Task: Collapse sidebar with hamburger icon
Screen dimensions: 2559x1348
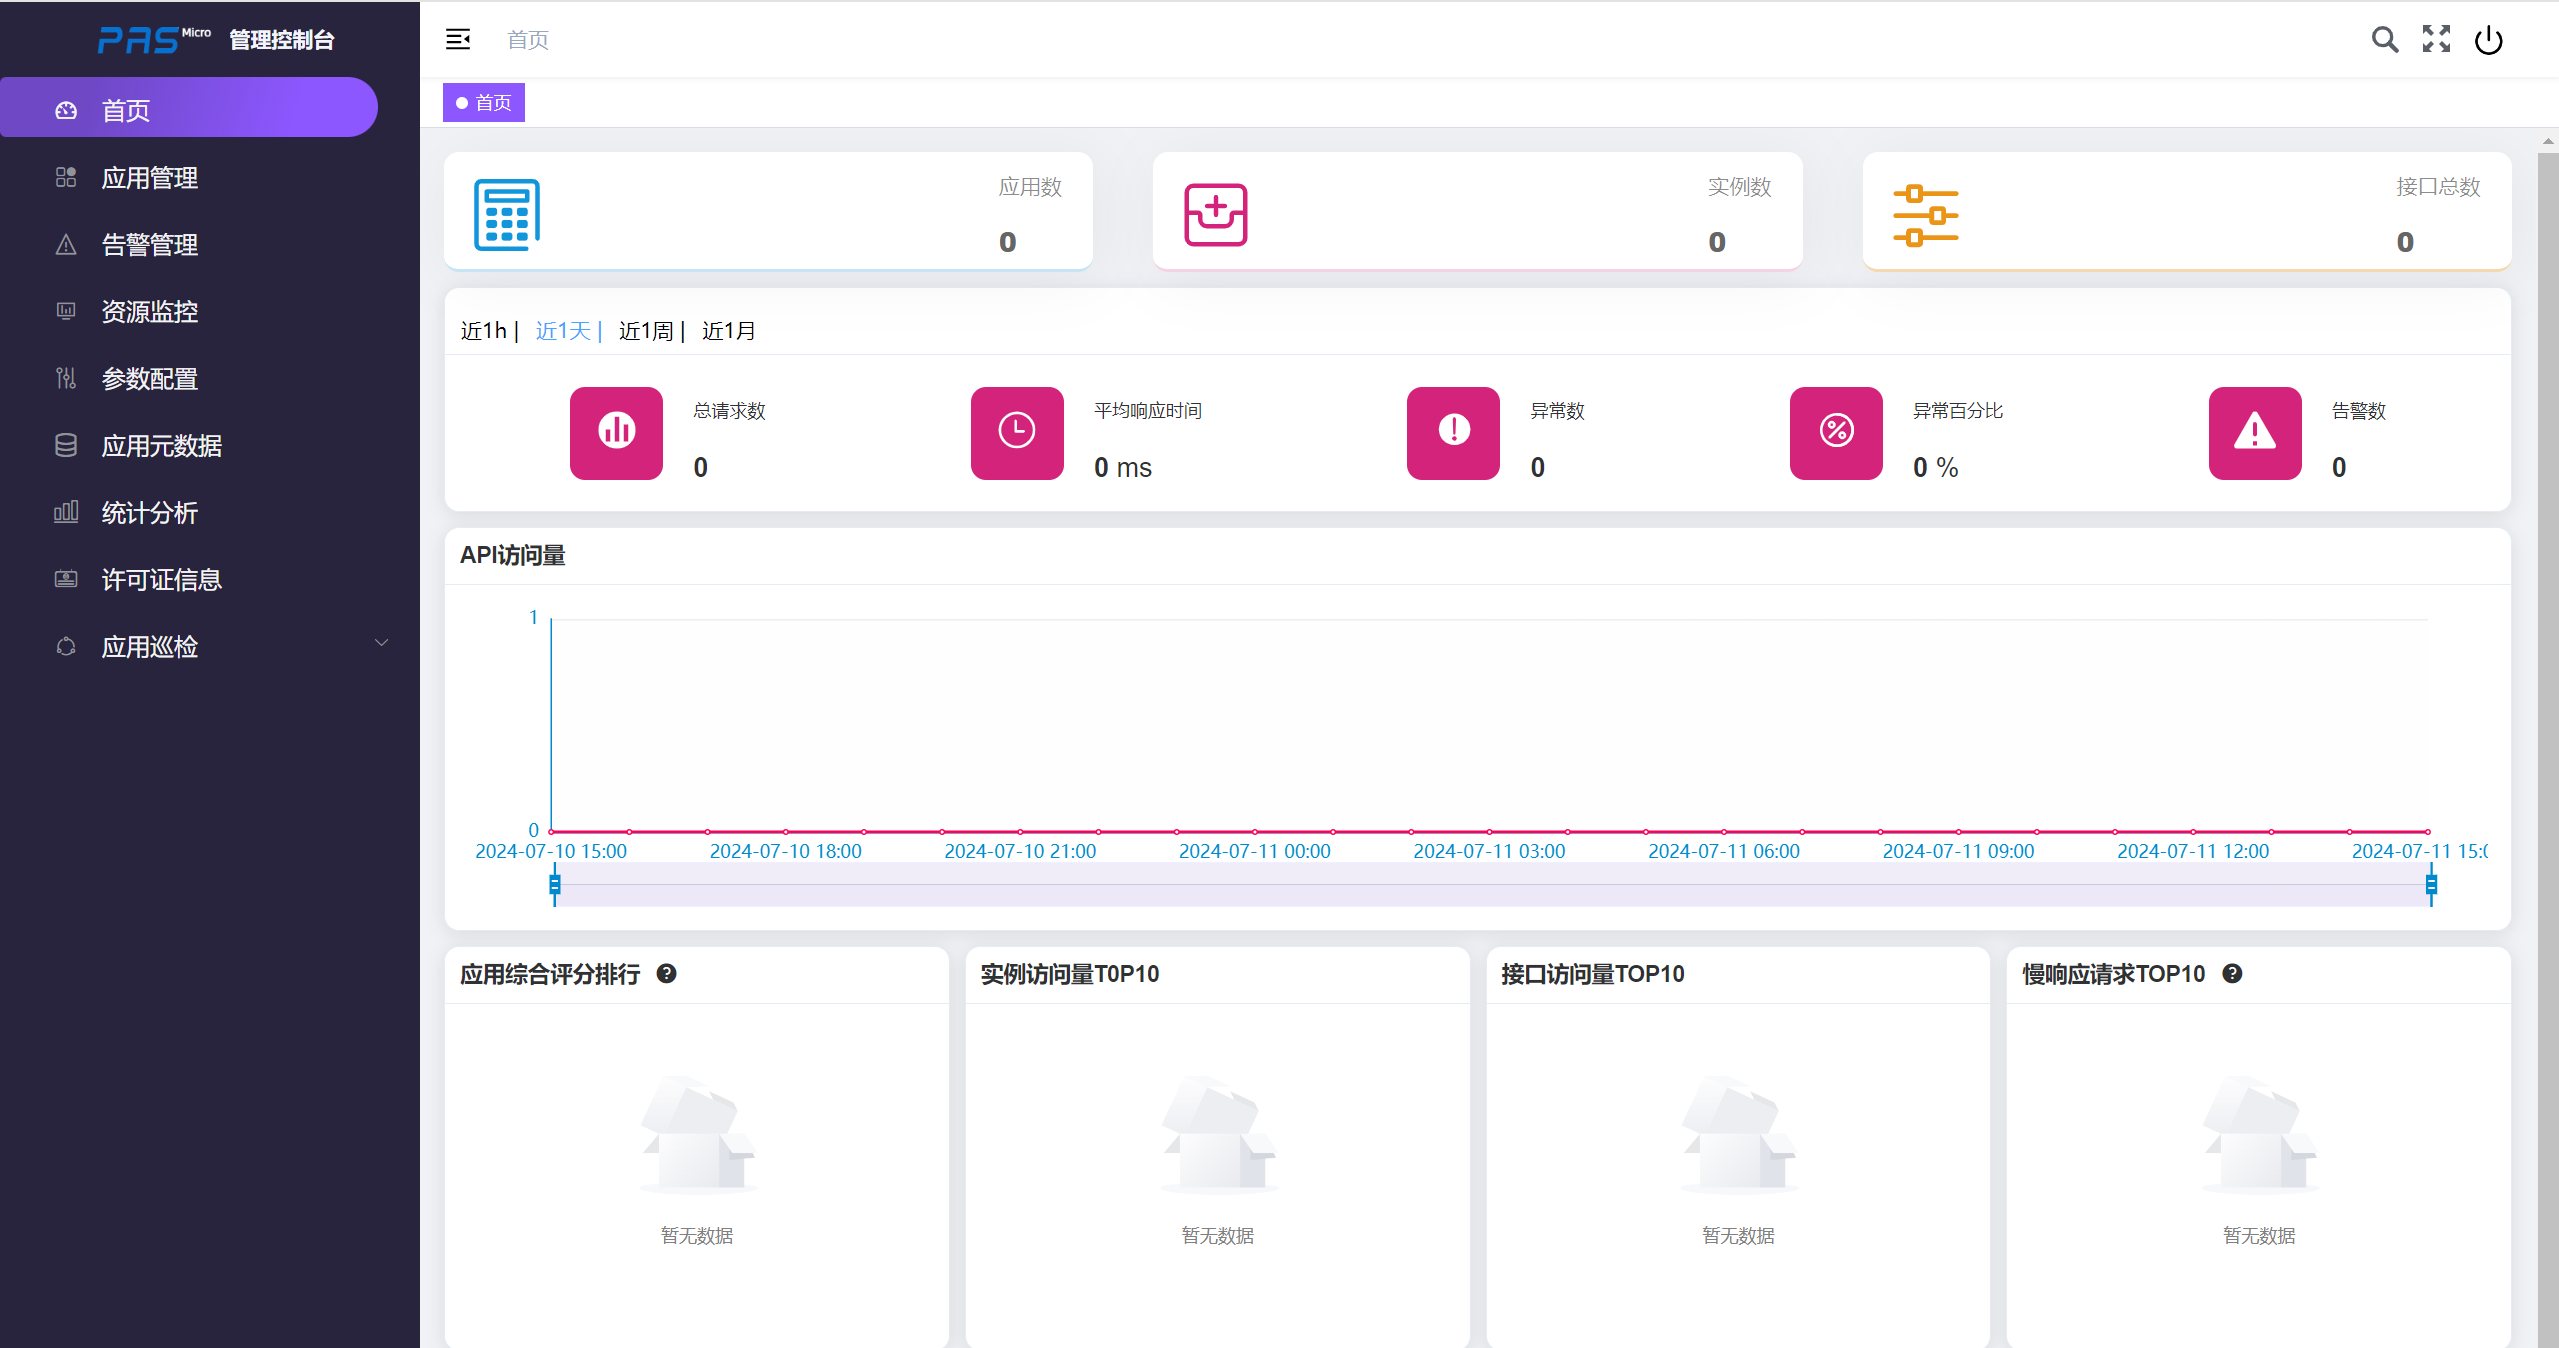Action: pyautogui.click(x=458, y=40)
